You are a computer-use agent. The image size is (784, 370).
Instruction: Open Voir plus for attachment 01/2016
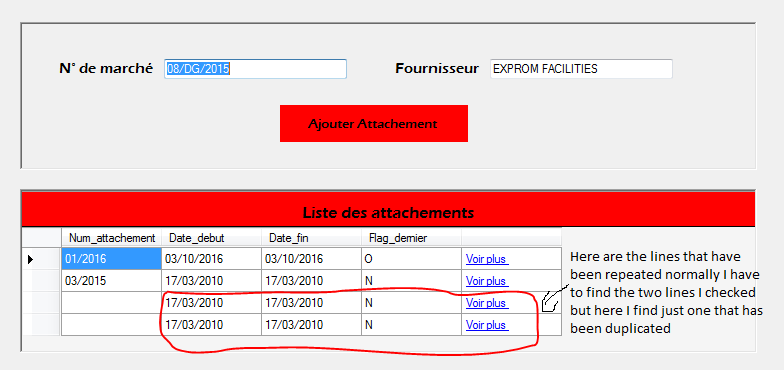(x=487, y=260)
